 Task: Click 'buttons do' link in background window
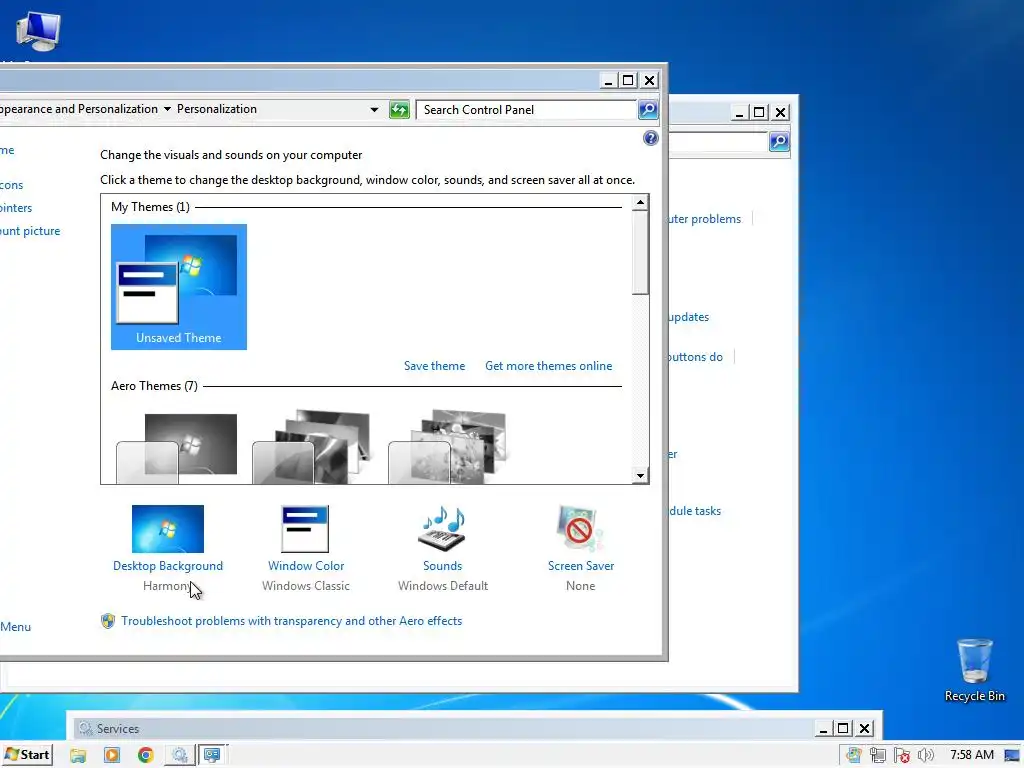695,357
